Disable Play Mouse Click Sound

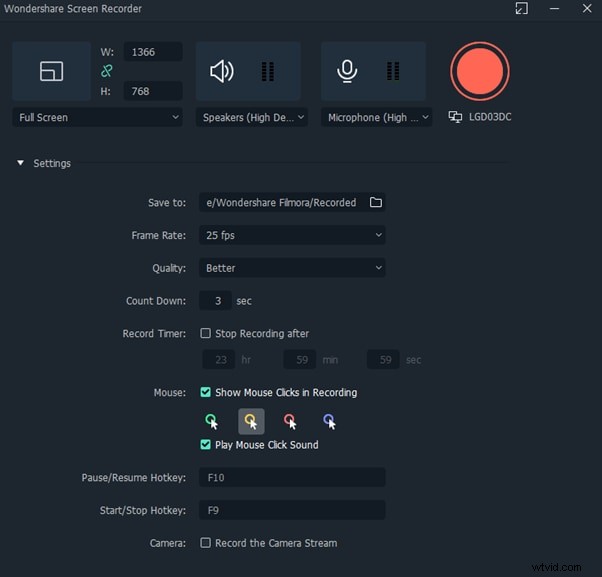[x=206, y=445]
